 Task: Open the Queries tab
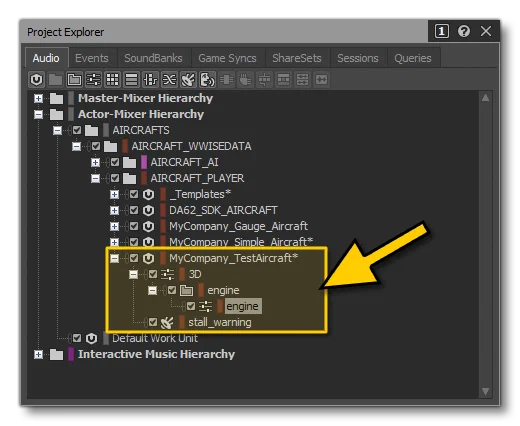pyautogui.click(x=413, y=58)
